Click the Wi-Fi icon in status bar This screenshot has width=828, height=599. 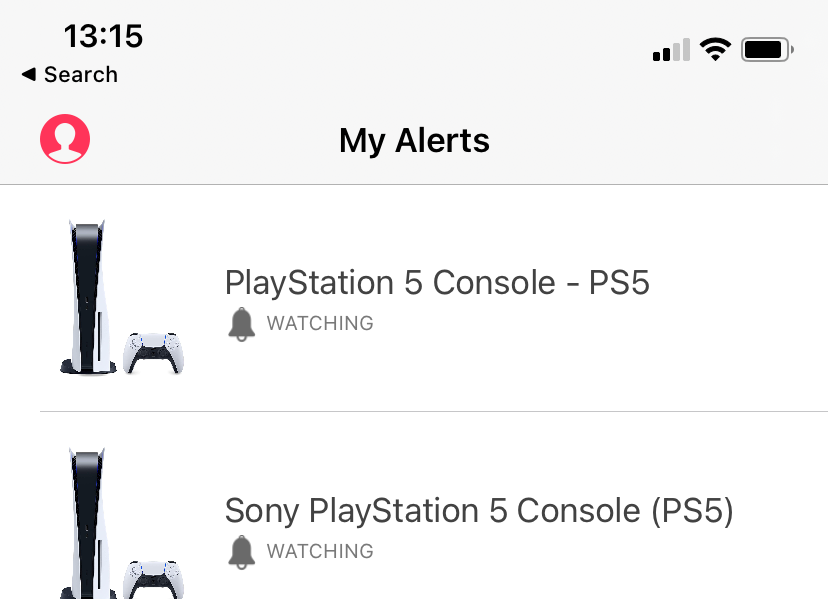click(715, 49)
